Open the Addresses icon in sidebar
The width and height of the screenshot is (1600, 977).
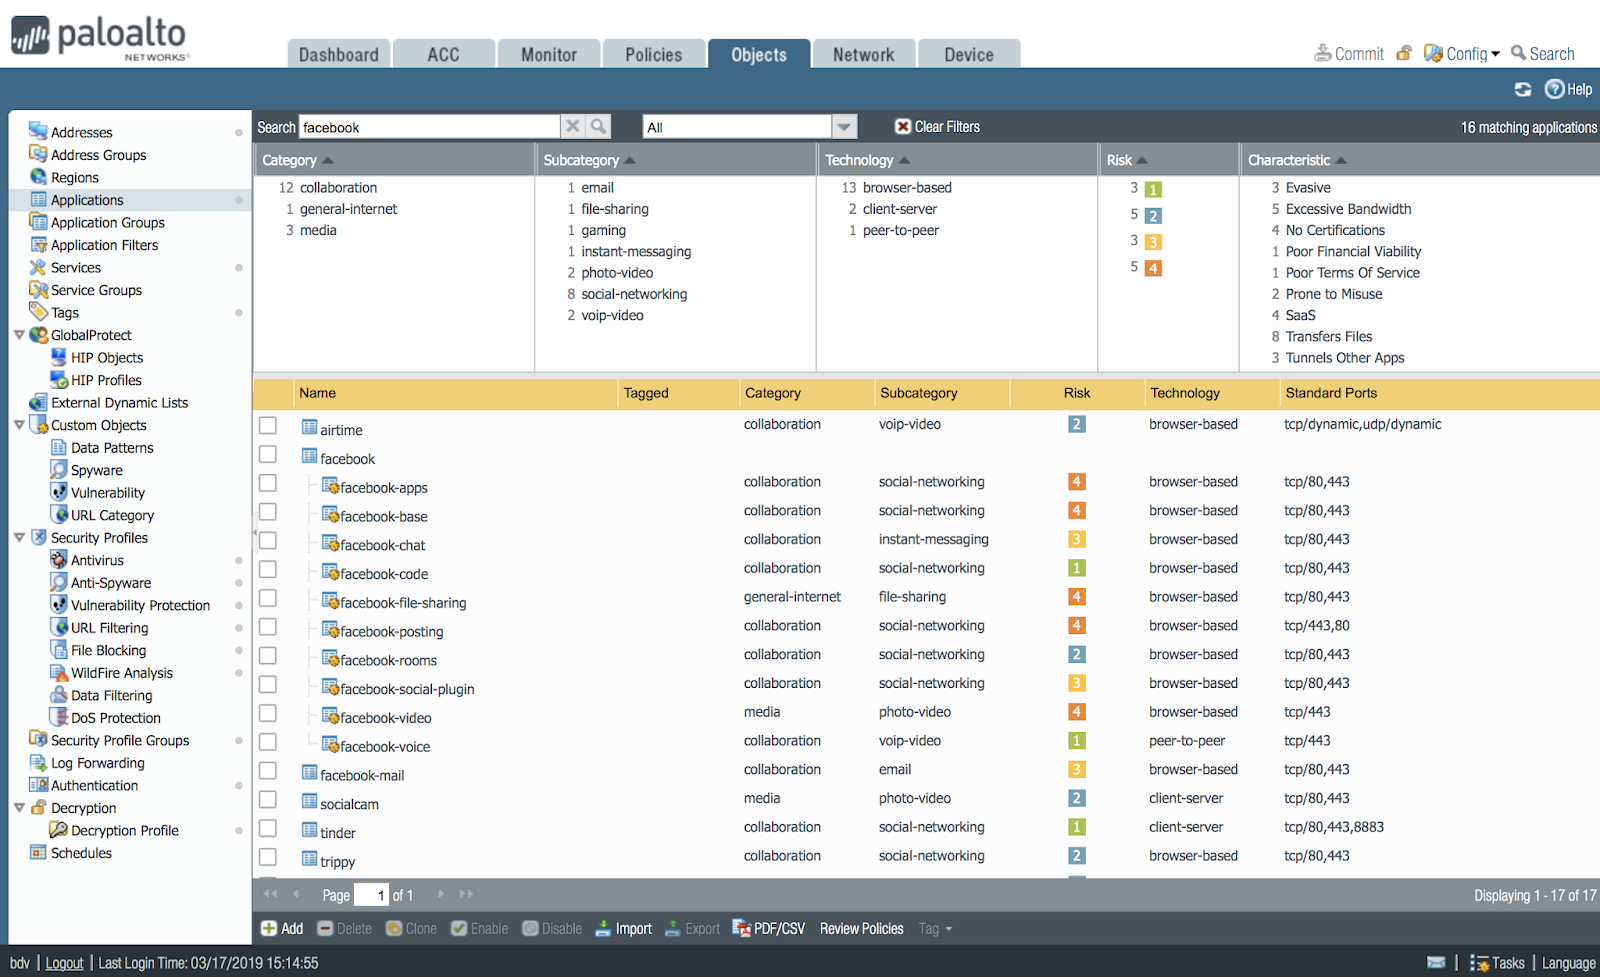pos(38,131)
